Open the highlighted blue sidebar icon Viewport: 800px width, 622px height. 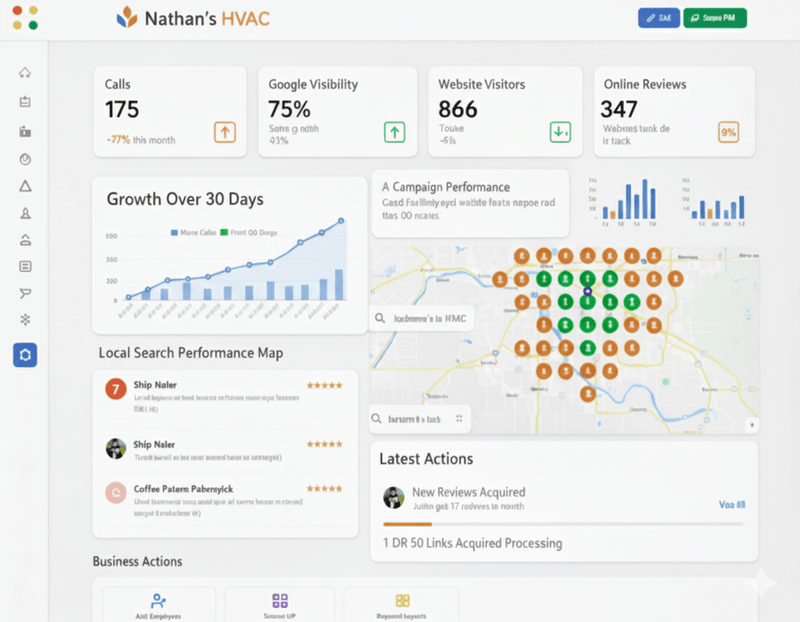pos(25,354)
